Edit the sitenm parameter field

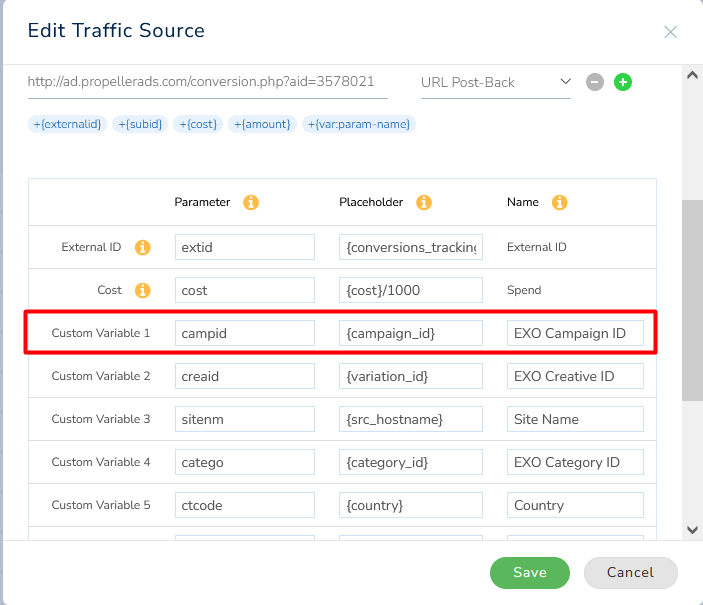point(245,419)
